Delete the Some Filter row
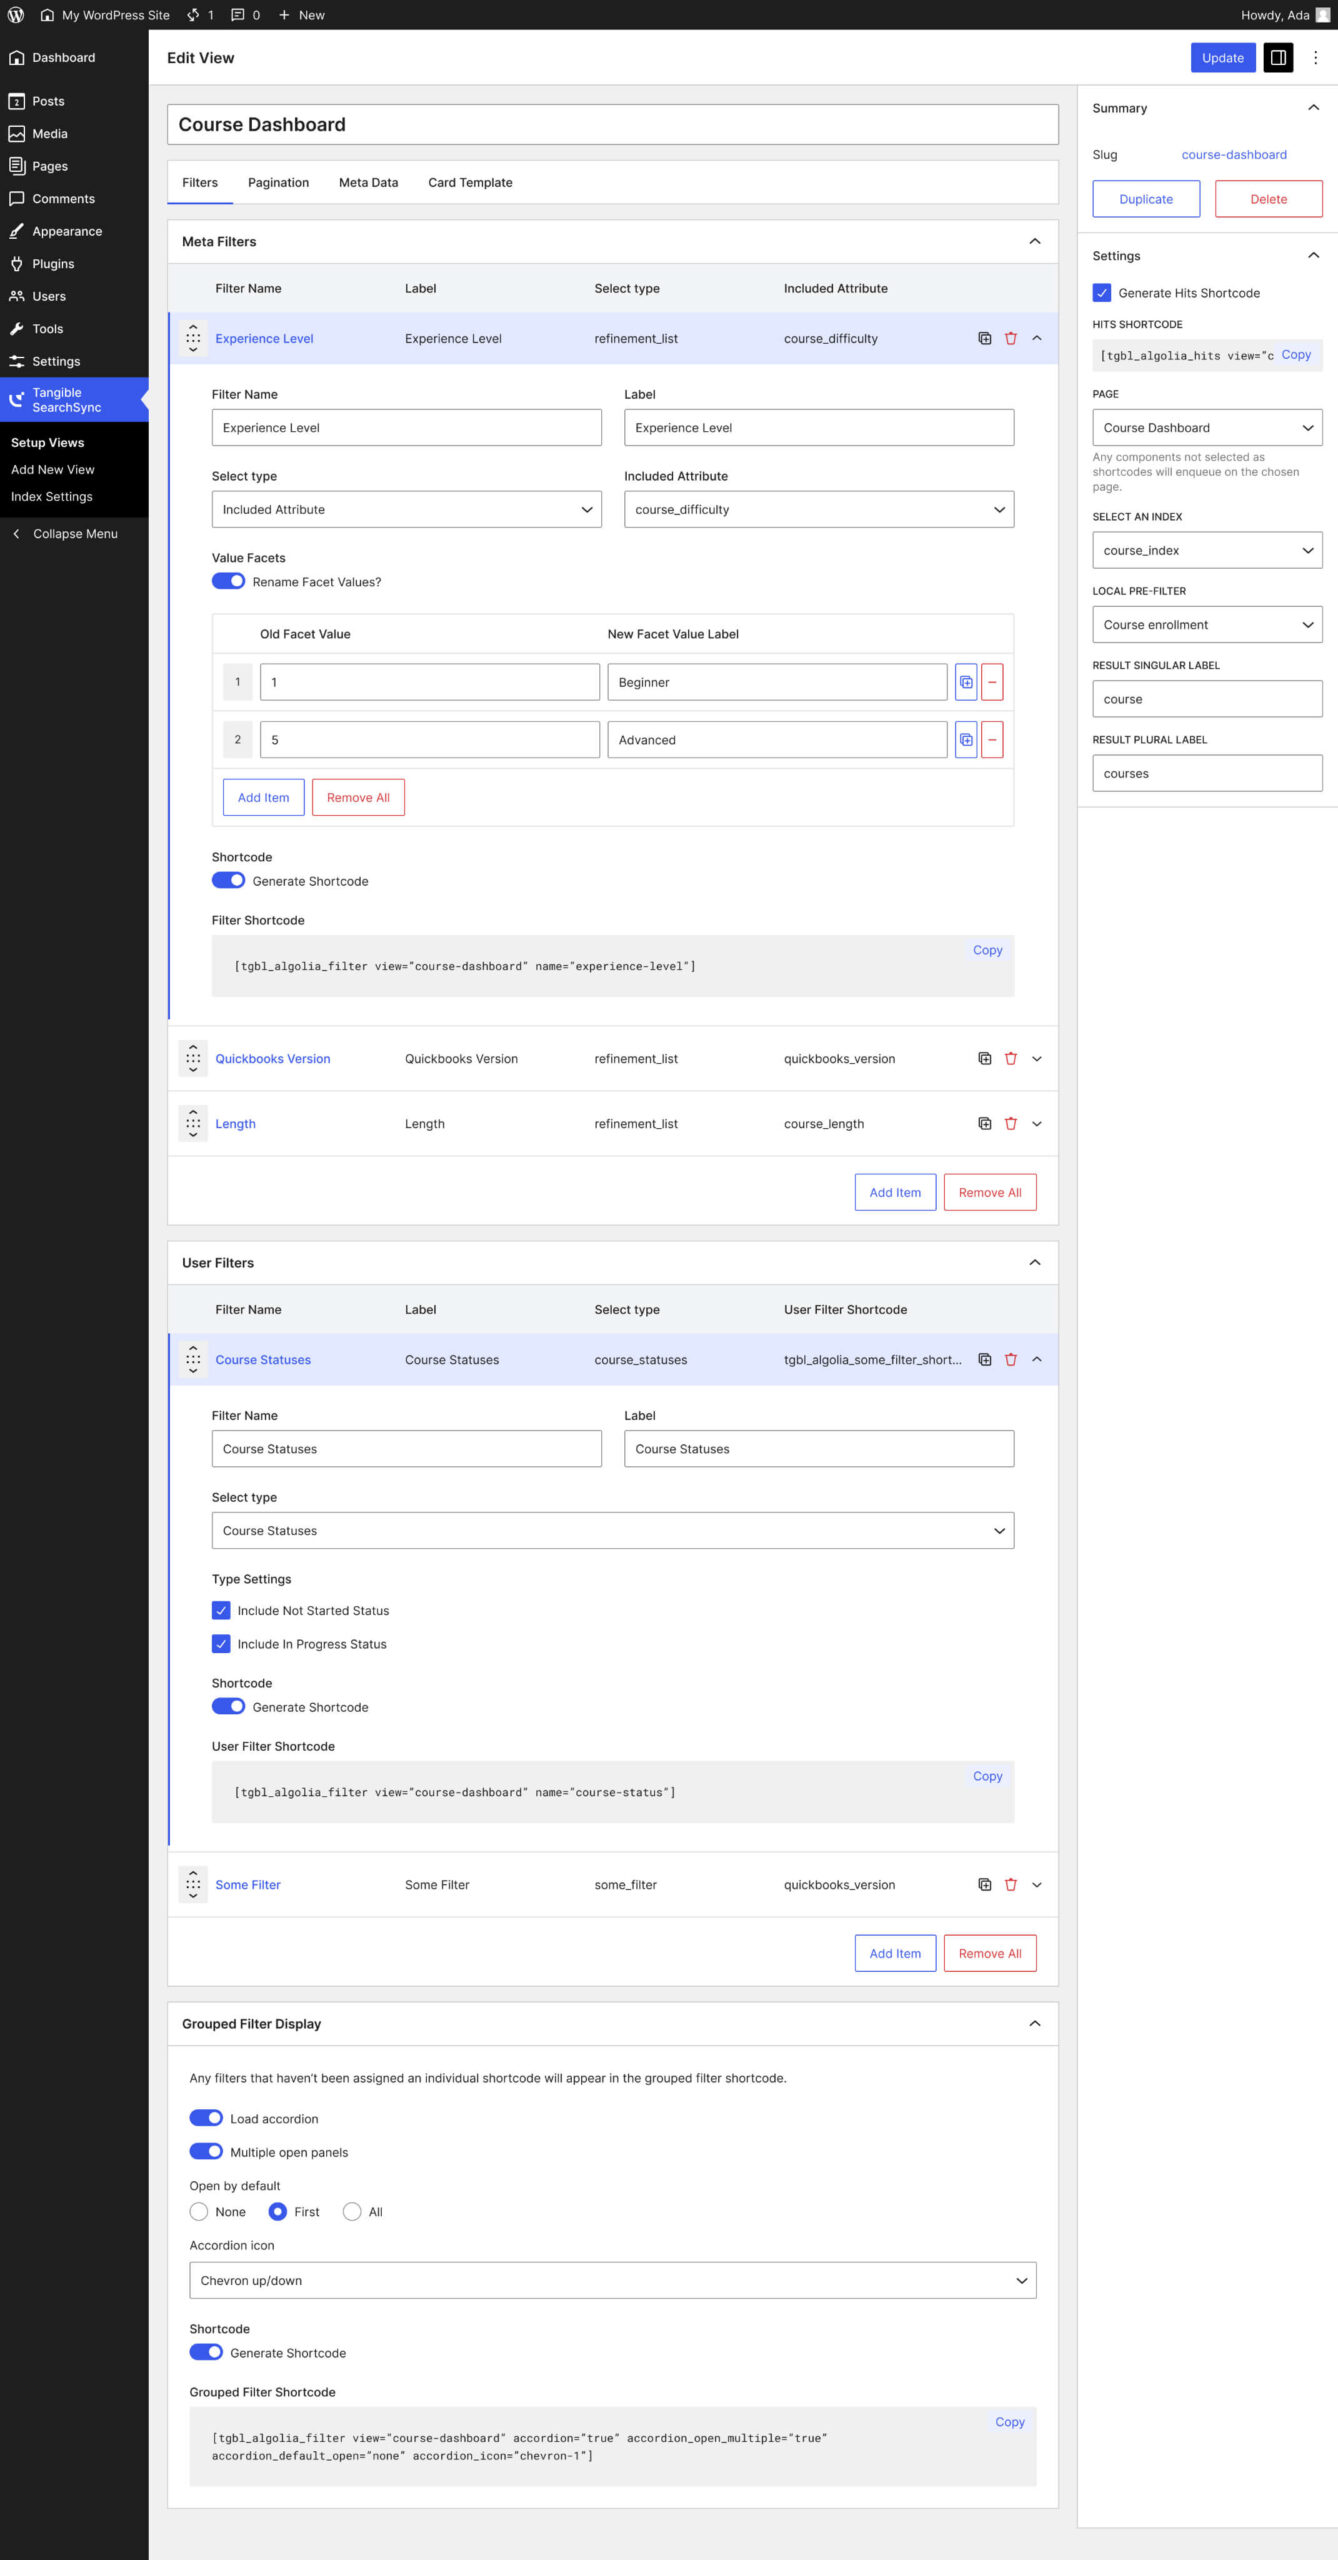Viewport: 1338px width, 2560px height. tap(1010, 1885)
